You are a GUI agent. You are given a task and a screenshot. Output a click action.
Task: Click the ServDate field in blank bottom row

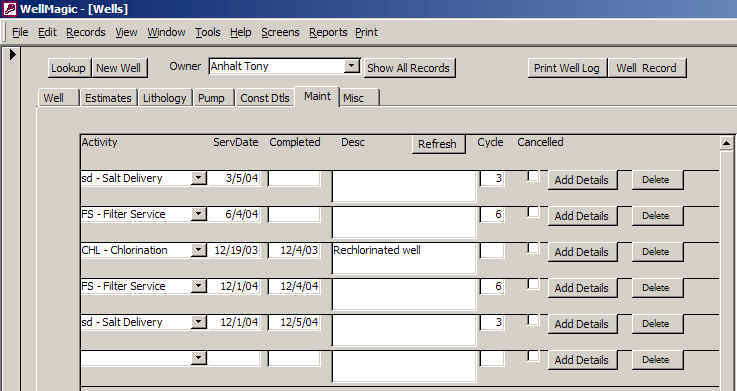point(234,359)
